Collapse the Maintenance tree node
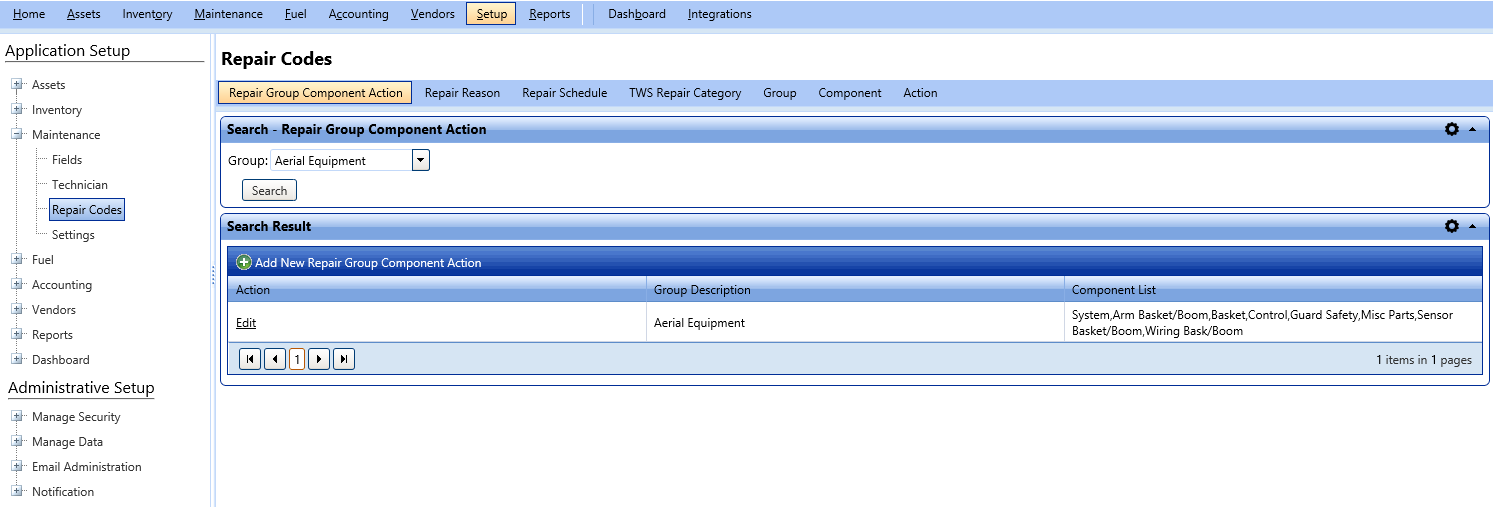Screen dimensions: 1493x507 point(17,135)
